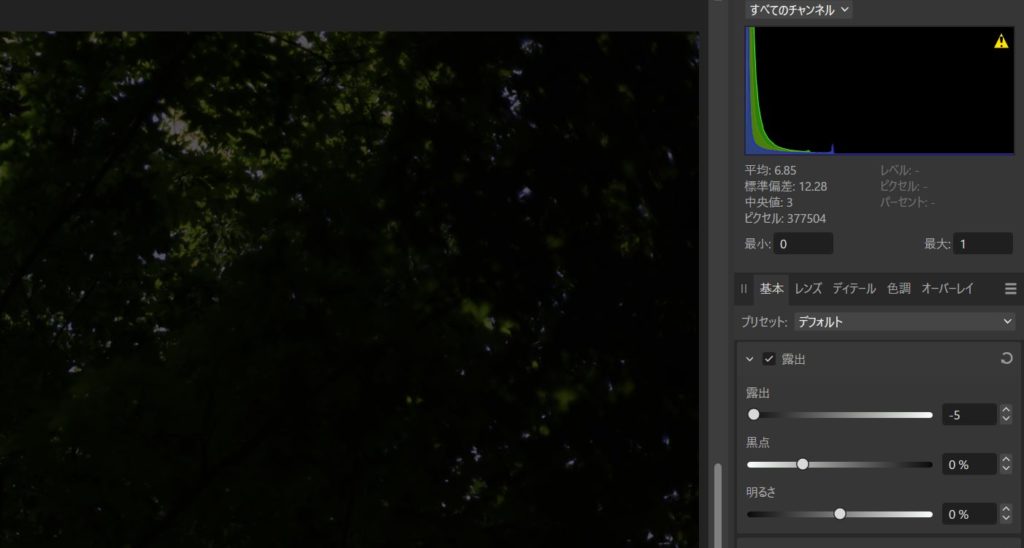Open the すべてのチャンネル channel dropdown

click(x=798, y=10)
